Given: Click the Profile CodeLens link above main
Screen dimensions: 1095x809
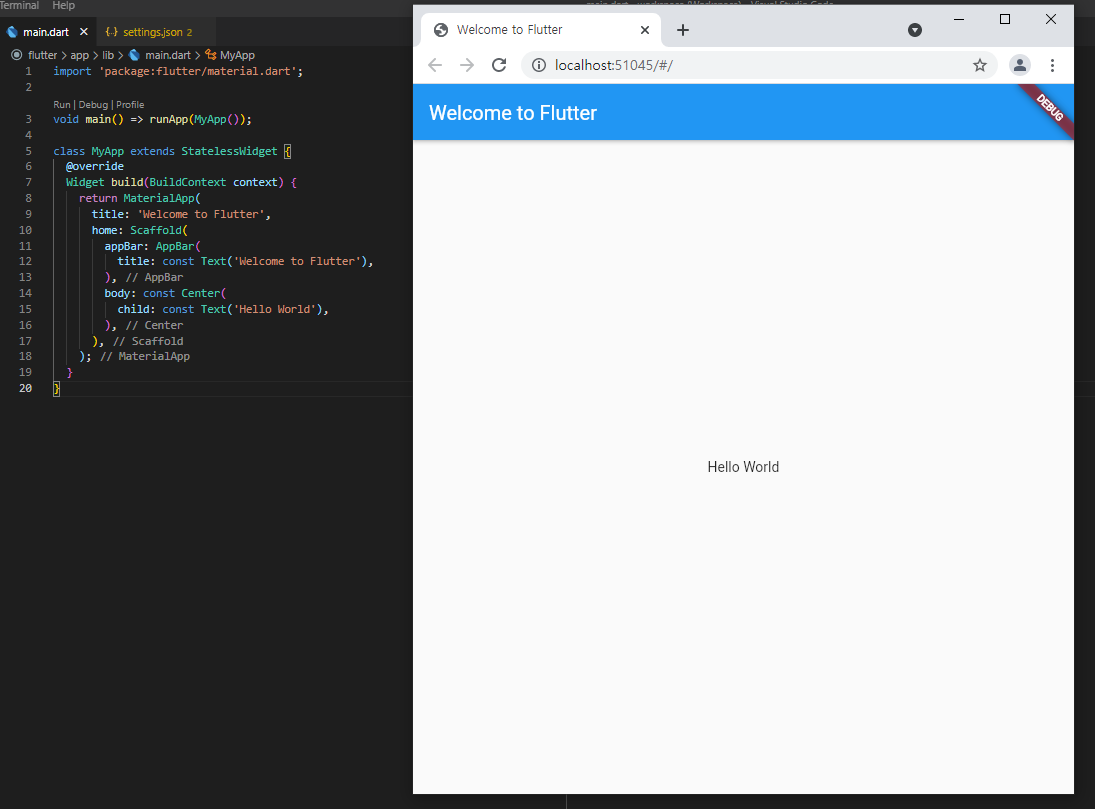Looking at the screenshot, I should point(130,105).
